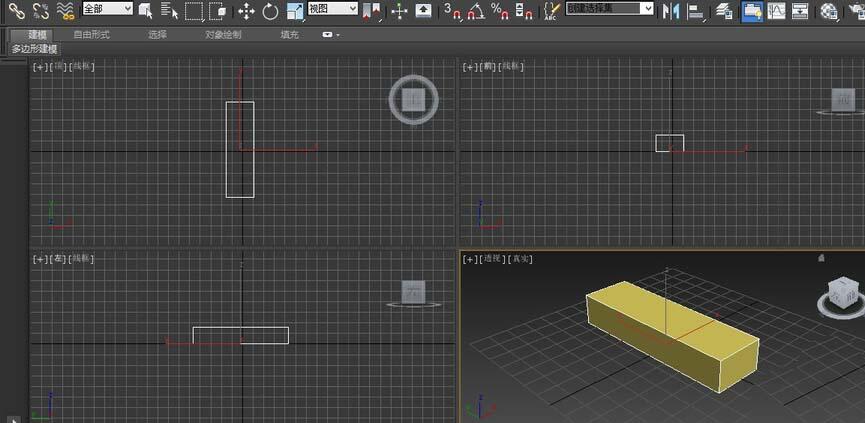Open the [透视] view label menu
Image resolution: width=865 pixels, height=423 pixels.
click(492, 259)
